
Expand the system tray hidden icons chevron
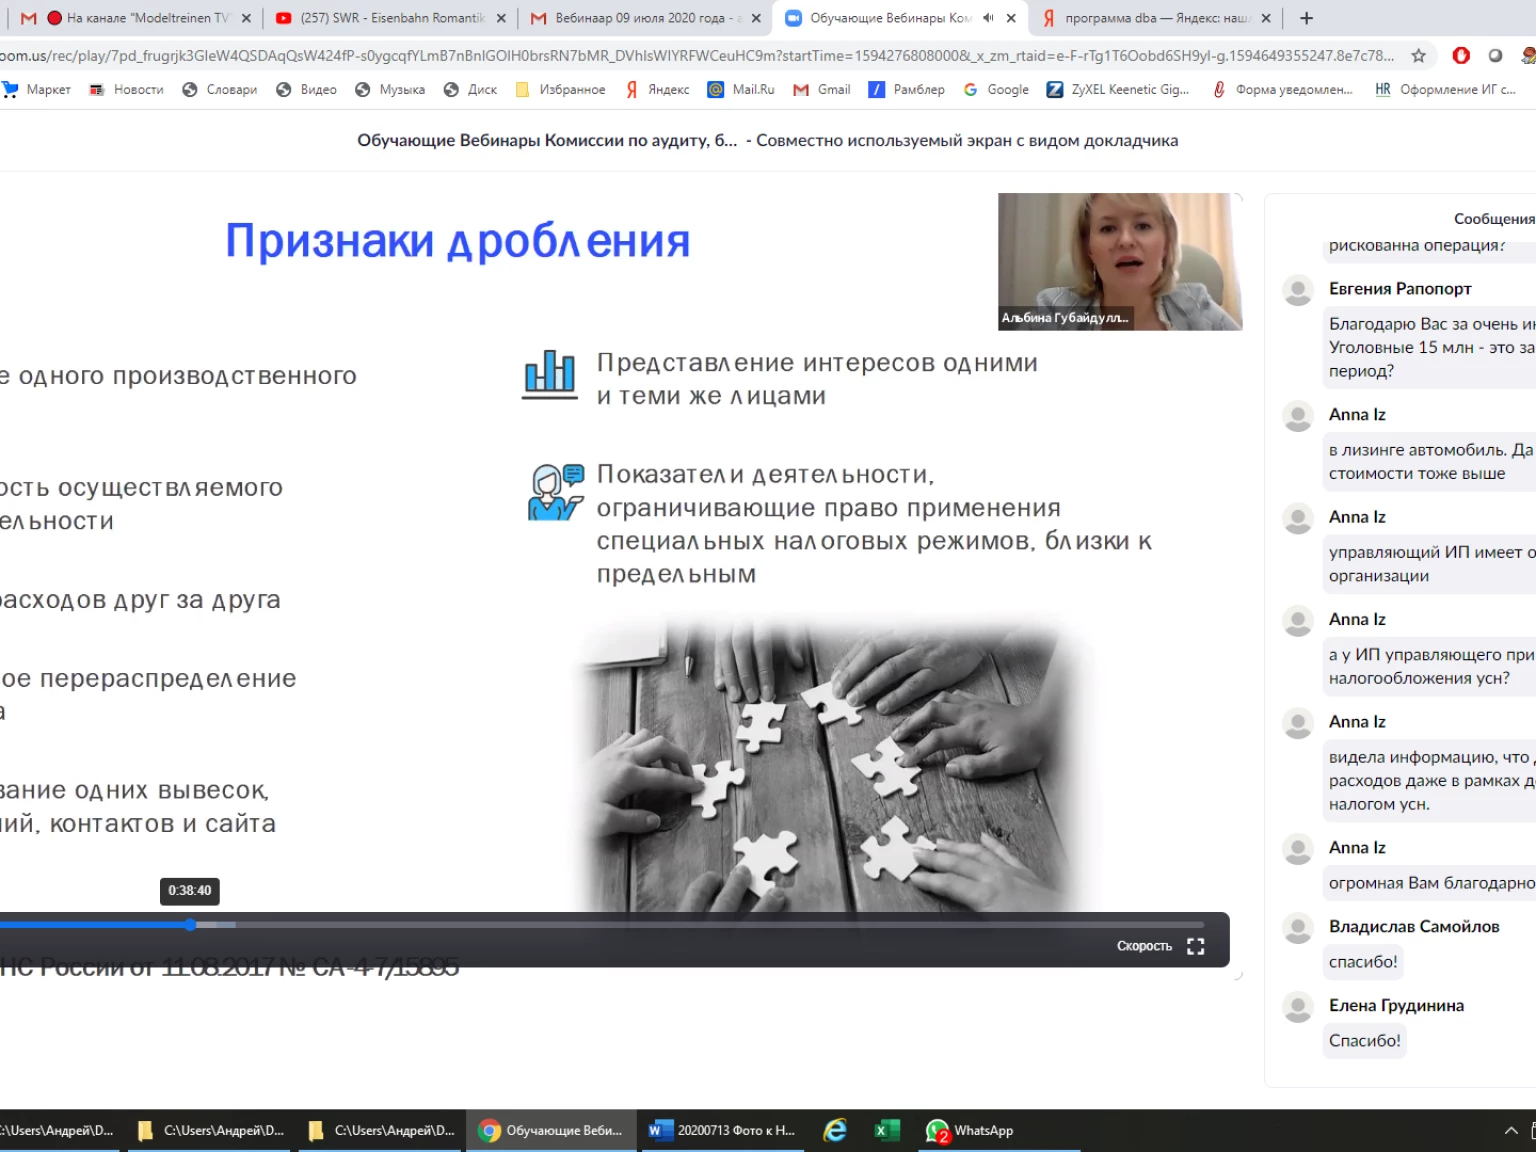(x=1510, y=1131)
